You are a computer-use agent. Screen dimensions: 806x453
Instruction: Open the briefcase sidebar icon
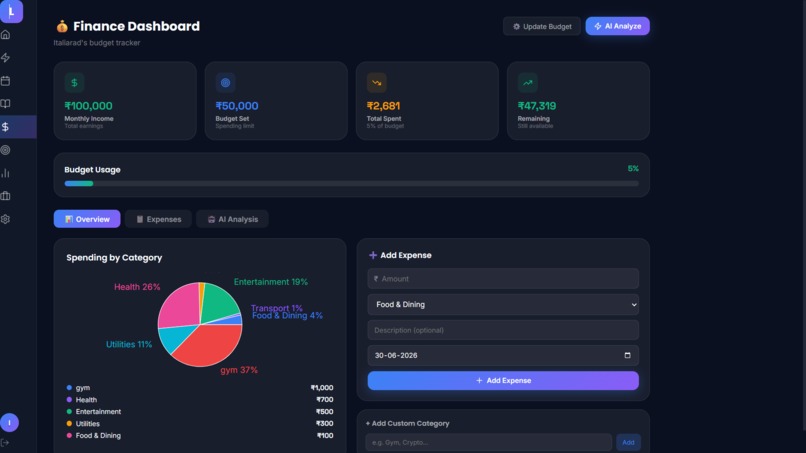pyautogui.click(x=6, y=196)
